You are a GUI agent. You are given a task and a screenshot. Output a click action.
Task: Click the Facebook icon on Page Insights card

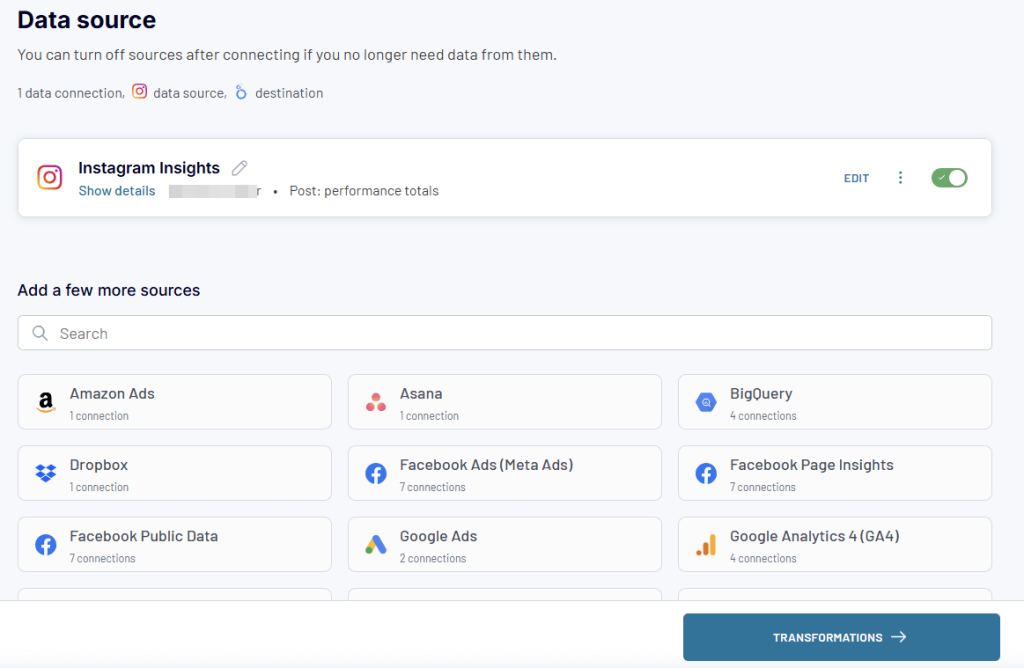pos(706,473)
